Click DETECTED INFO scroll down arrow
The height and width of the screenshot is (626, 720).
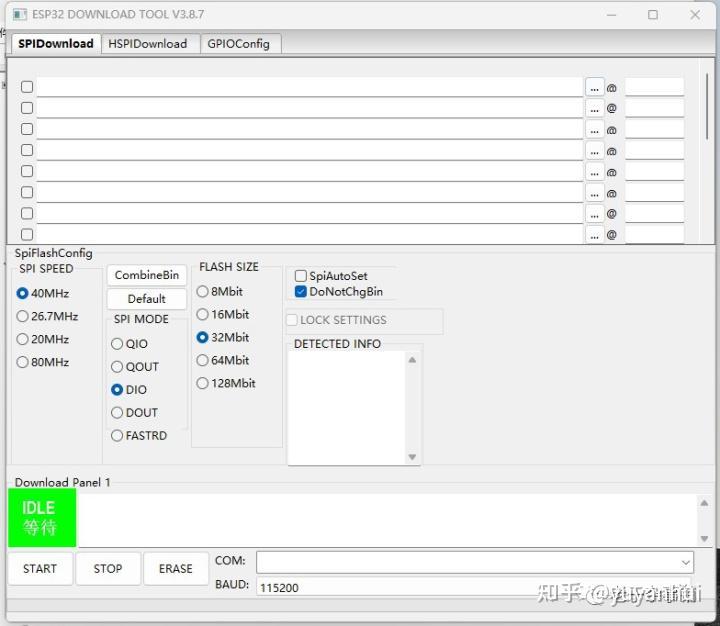point(412,457)
